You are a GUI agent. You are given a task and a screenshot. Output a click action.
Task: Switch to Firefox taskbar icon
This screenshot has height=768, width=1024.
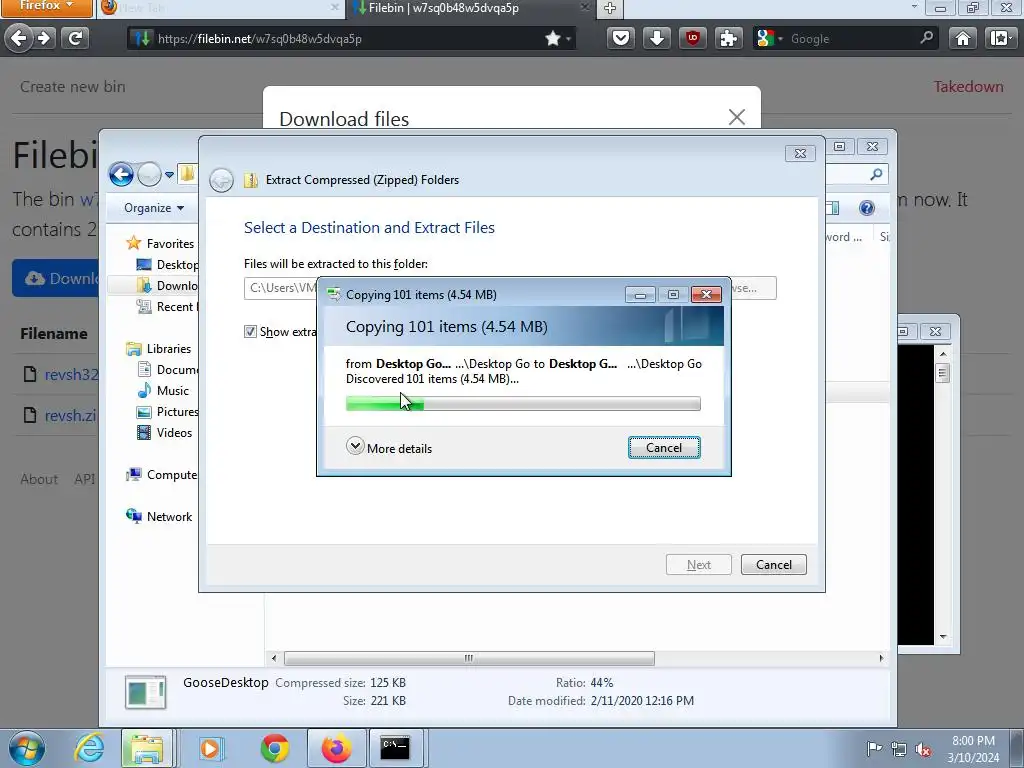337,748
